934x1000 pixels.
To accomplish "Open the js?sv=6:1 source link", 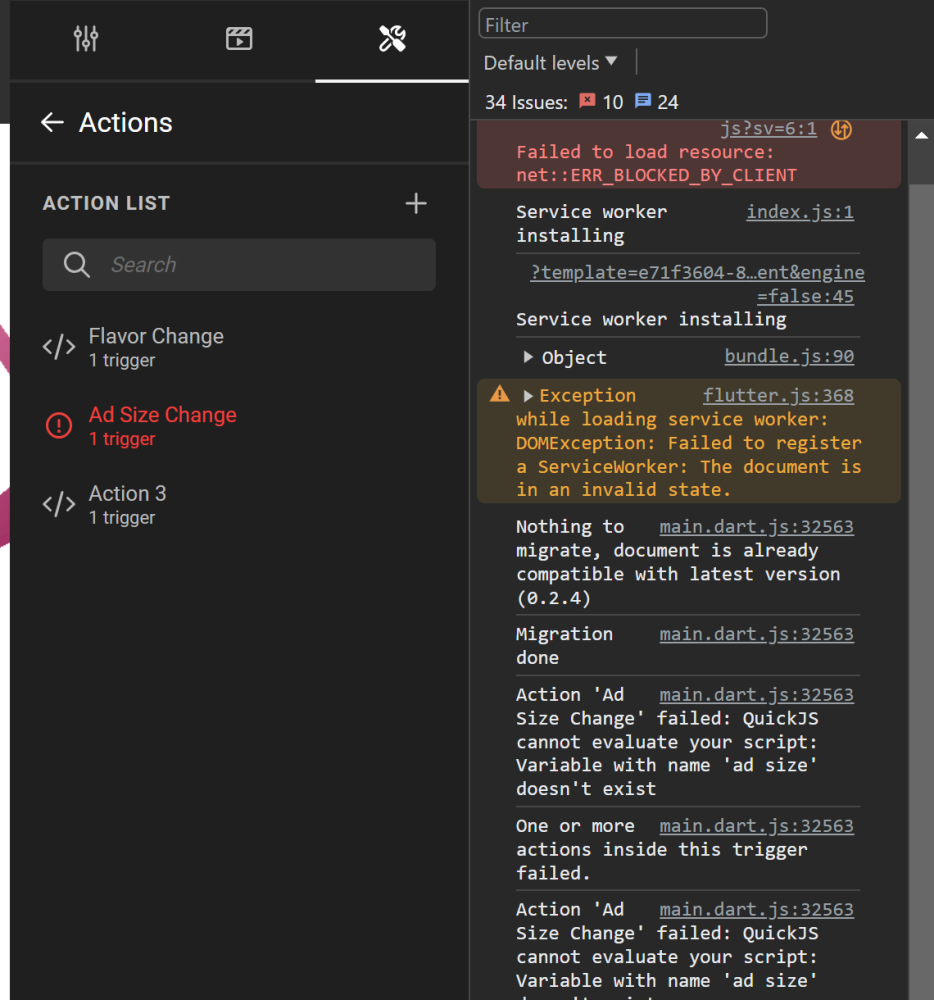I will tap(768, 128).
